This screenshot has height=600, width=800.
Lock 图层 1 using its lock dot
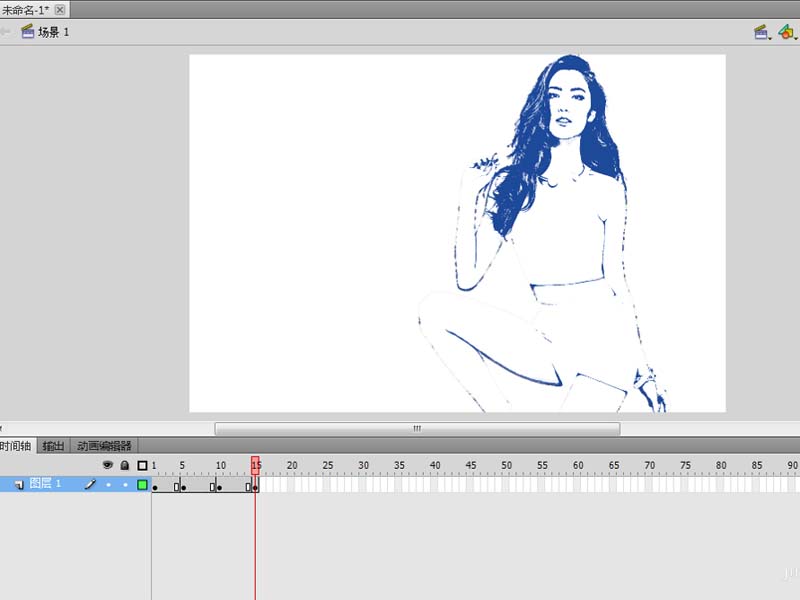point(125,484)
